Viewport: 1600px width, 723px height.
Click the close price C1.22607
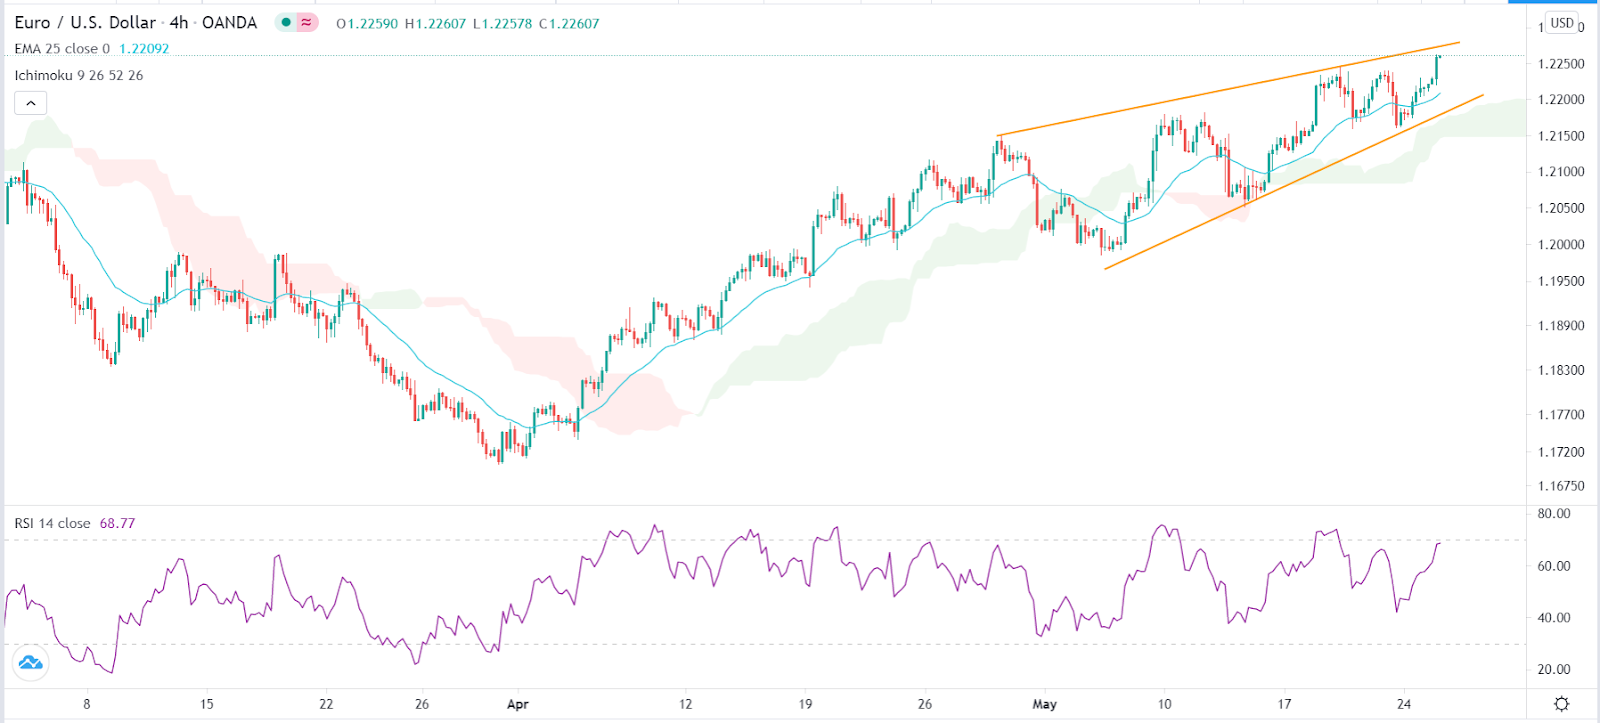(569, 23)
